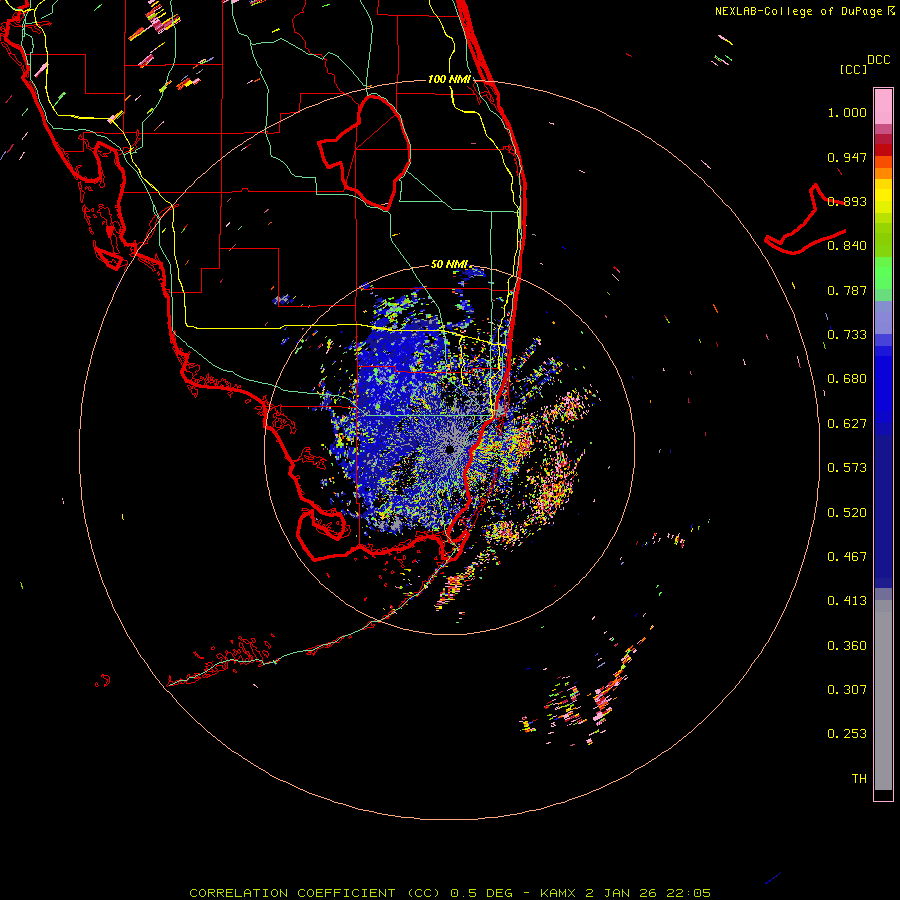The width and height of the screenshot is (900, 900).
Task: Click the product title caption at bottom
Action: (450, 893)
